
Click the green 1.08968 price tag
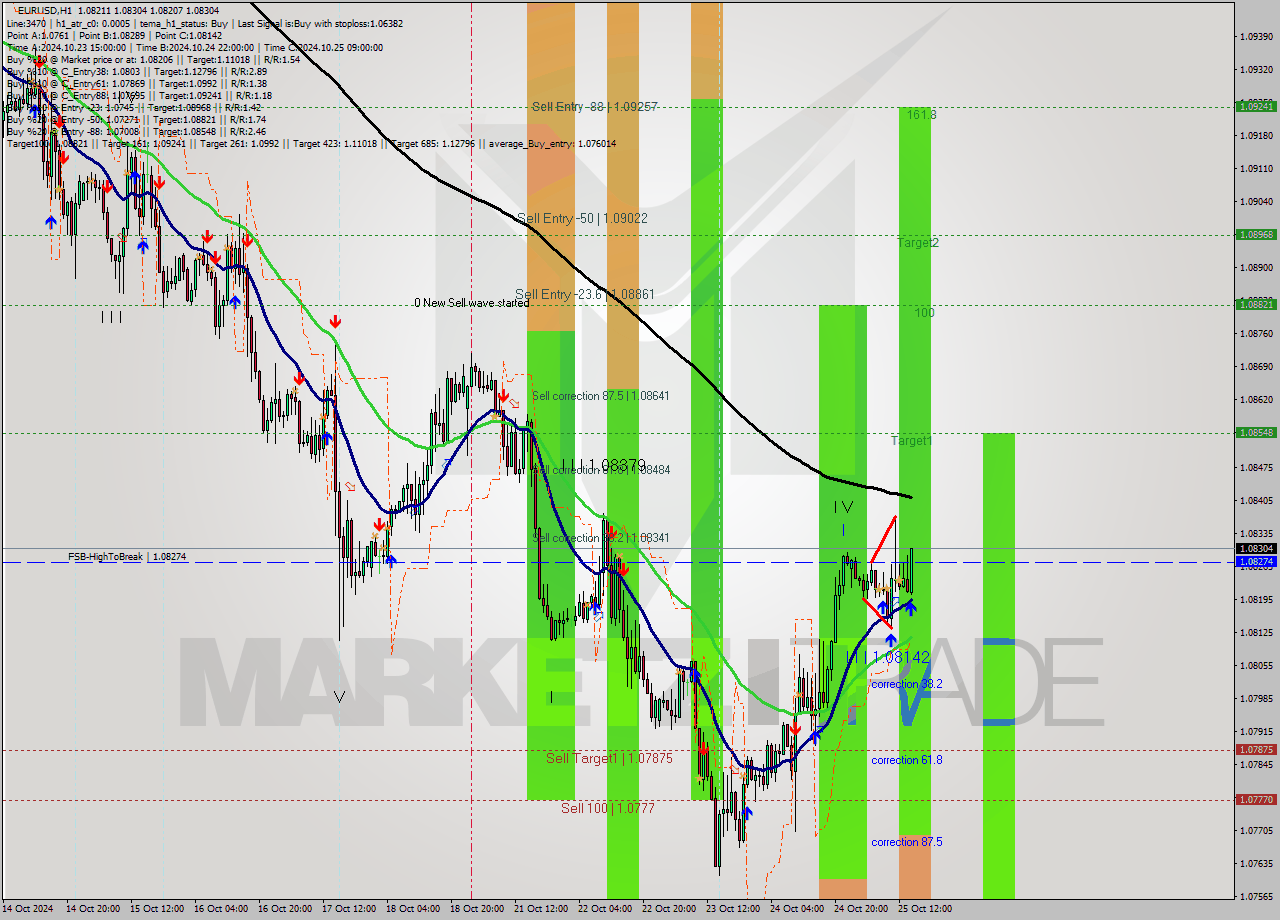1255,235
